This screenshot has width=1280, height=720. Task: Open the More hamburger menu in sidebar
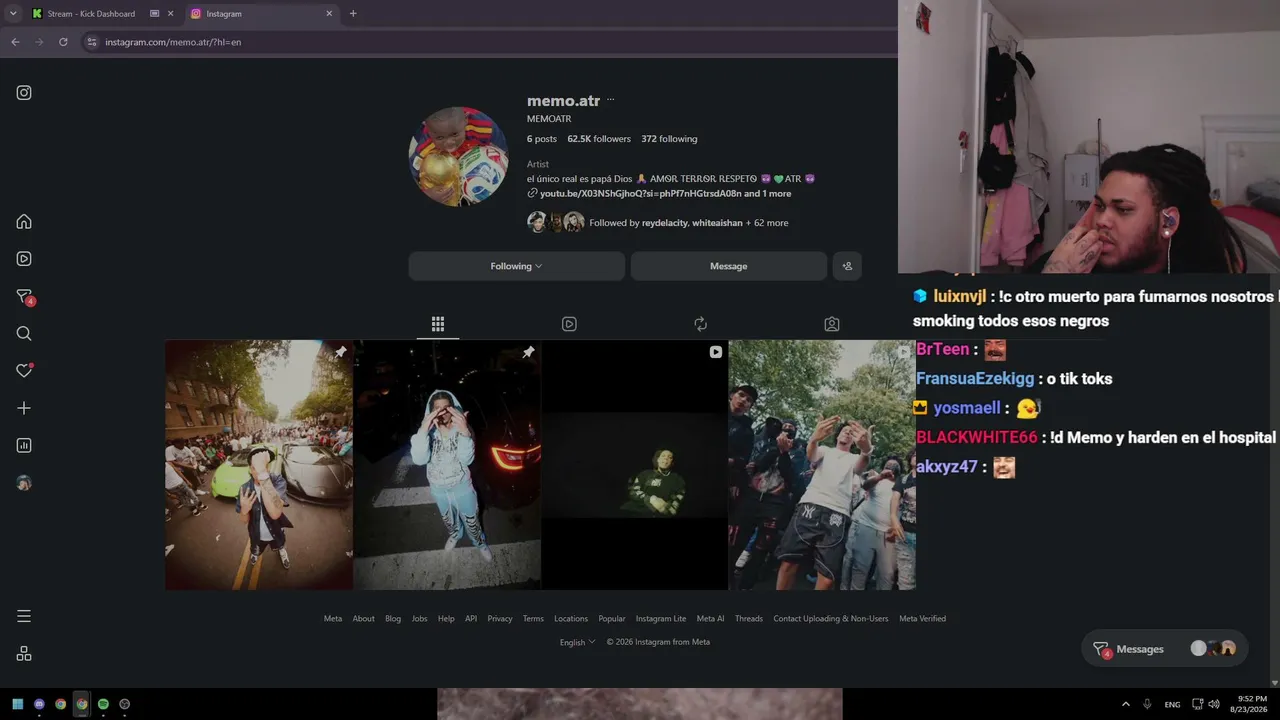tap(24, 616)
